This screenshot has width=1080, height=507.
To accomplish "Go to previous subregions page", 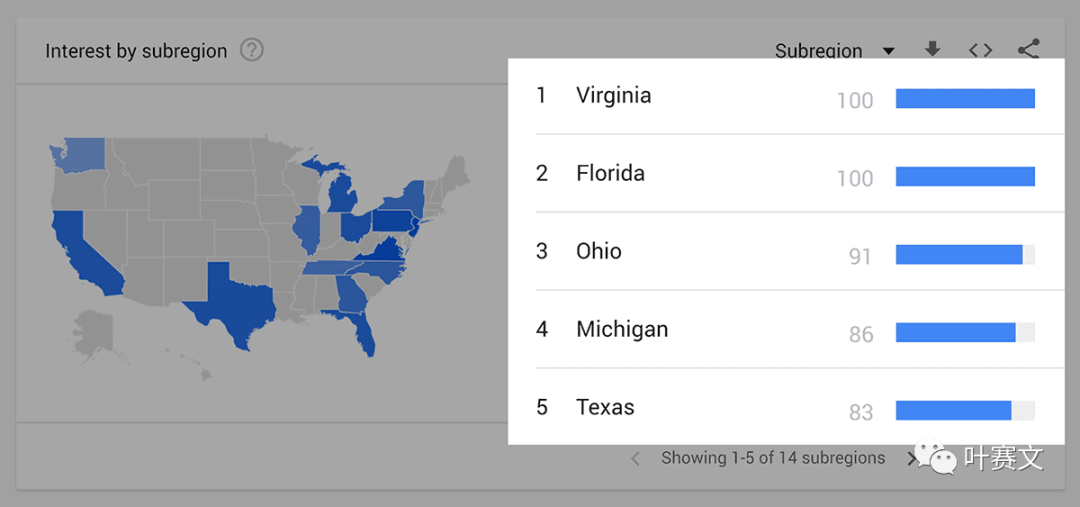I will (635, 459).
